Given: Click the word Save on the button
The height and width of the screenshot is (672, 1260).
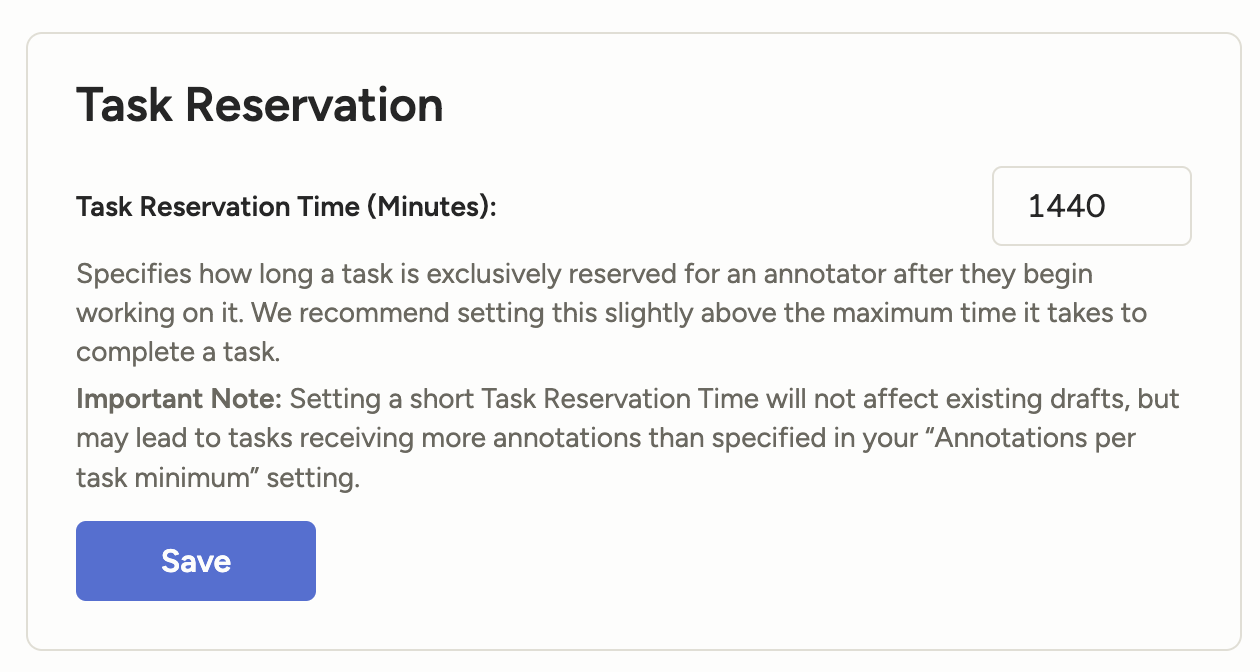Looking at the screenshot, I should (x=196, y=561).
